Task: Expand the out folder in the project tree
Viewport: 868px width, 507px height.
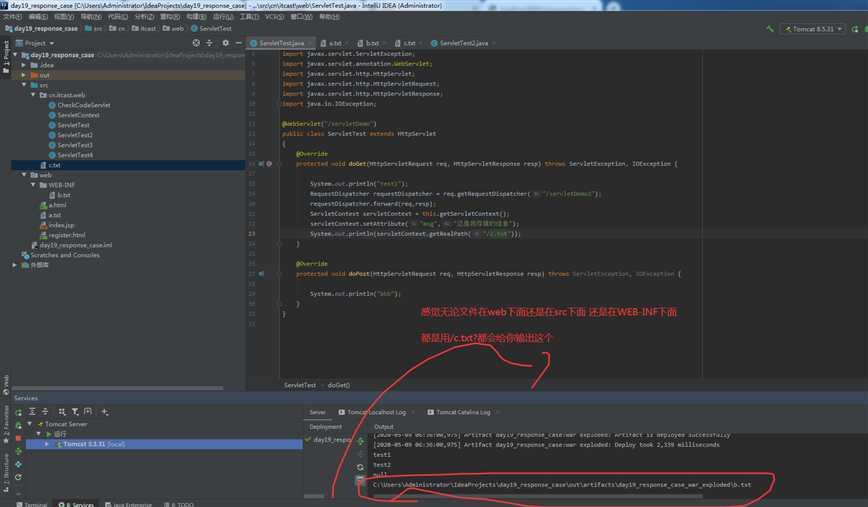Action: click(24, 75)
